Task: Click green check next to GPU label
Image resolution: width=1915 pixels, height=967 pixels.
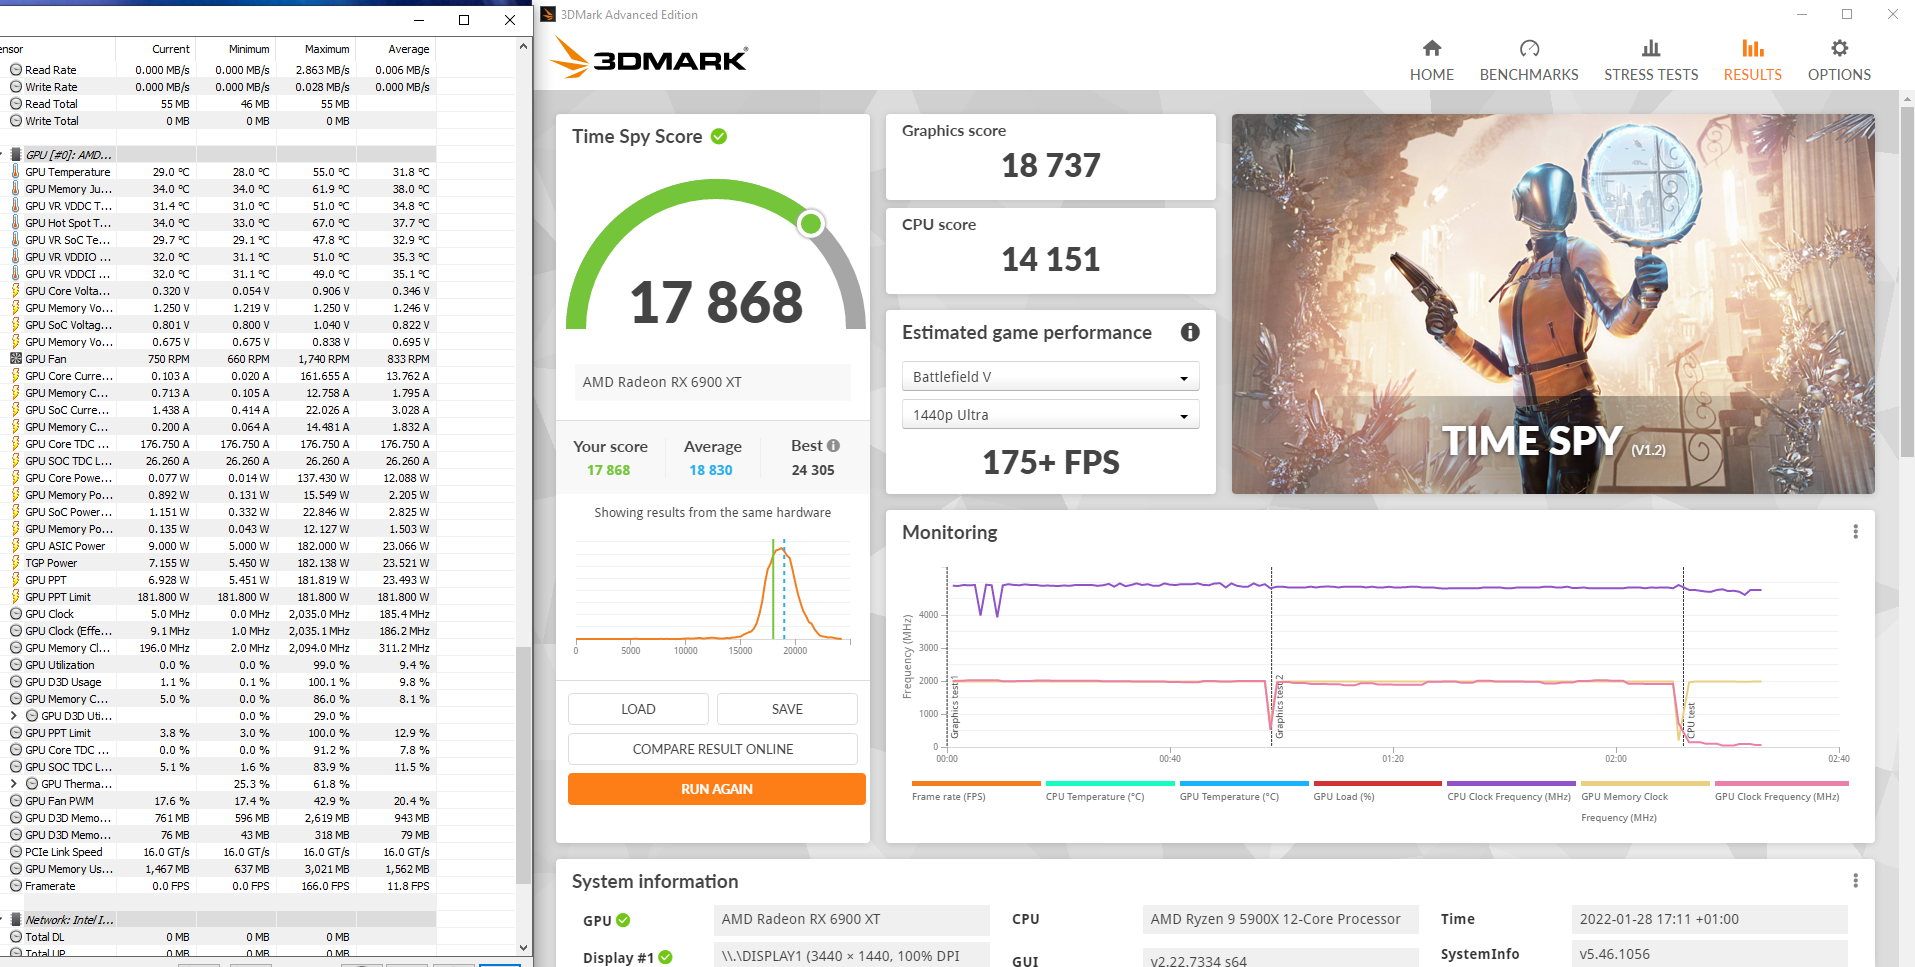Action: point(623,920)
